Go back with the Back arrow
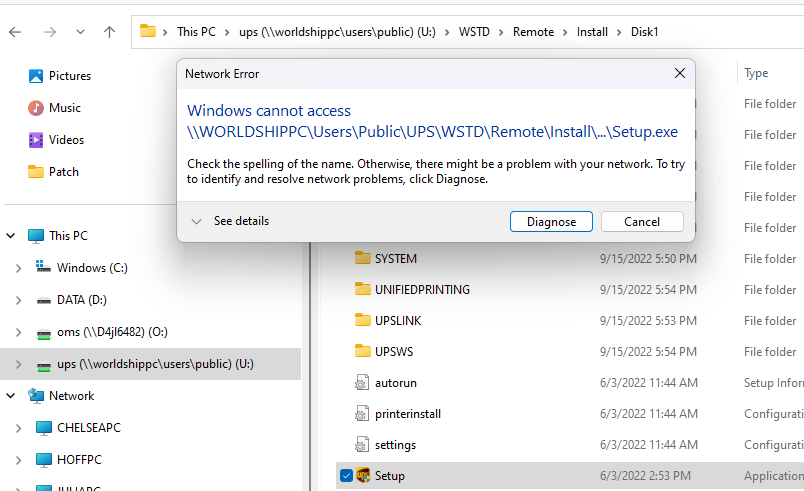The height and width of the screenshot is (491, 804). [x=15, y=32]
